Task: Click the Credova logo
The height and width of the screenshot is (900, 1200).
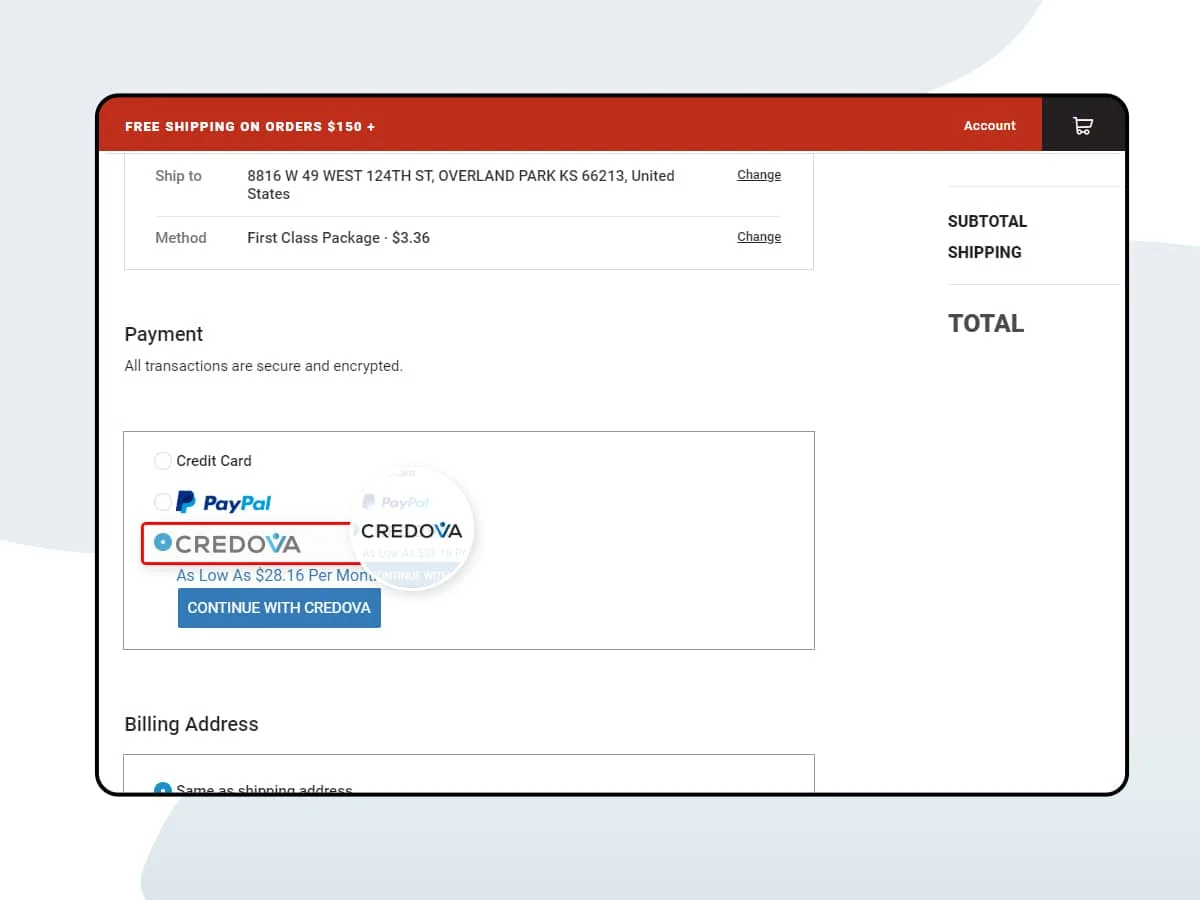Action: tap(238, 544)
